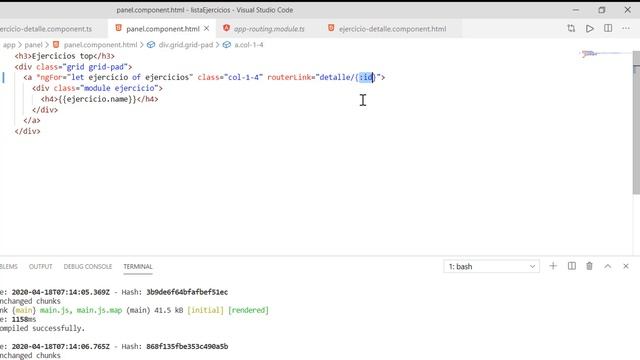Click the {{ejercicio.name}} interpolation text
This screenshot has width=640, height=360.
pos(97,99)
